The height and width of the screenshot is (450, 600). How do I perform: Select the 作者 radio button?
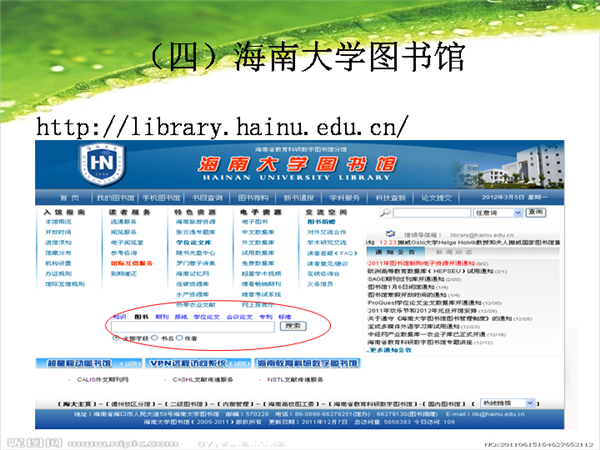click(x=179, y=338)
